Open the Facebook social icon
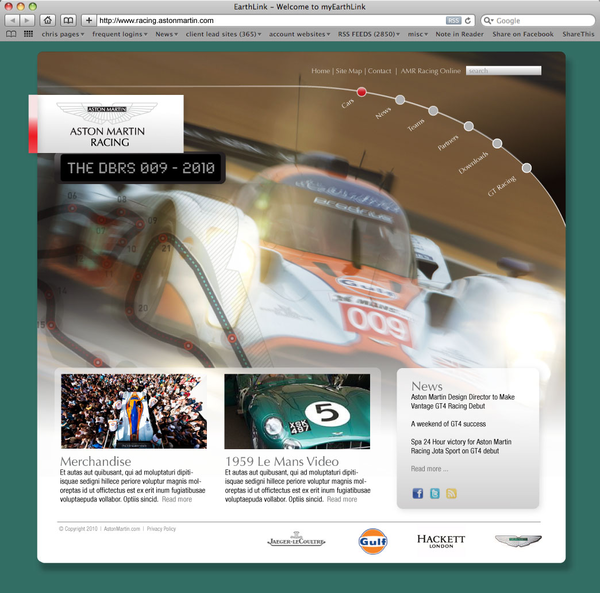The height and width of the screenshot is (593, 600). click(418, 493)
